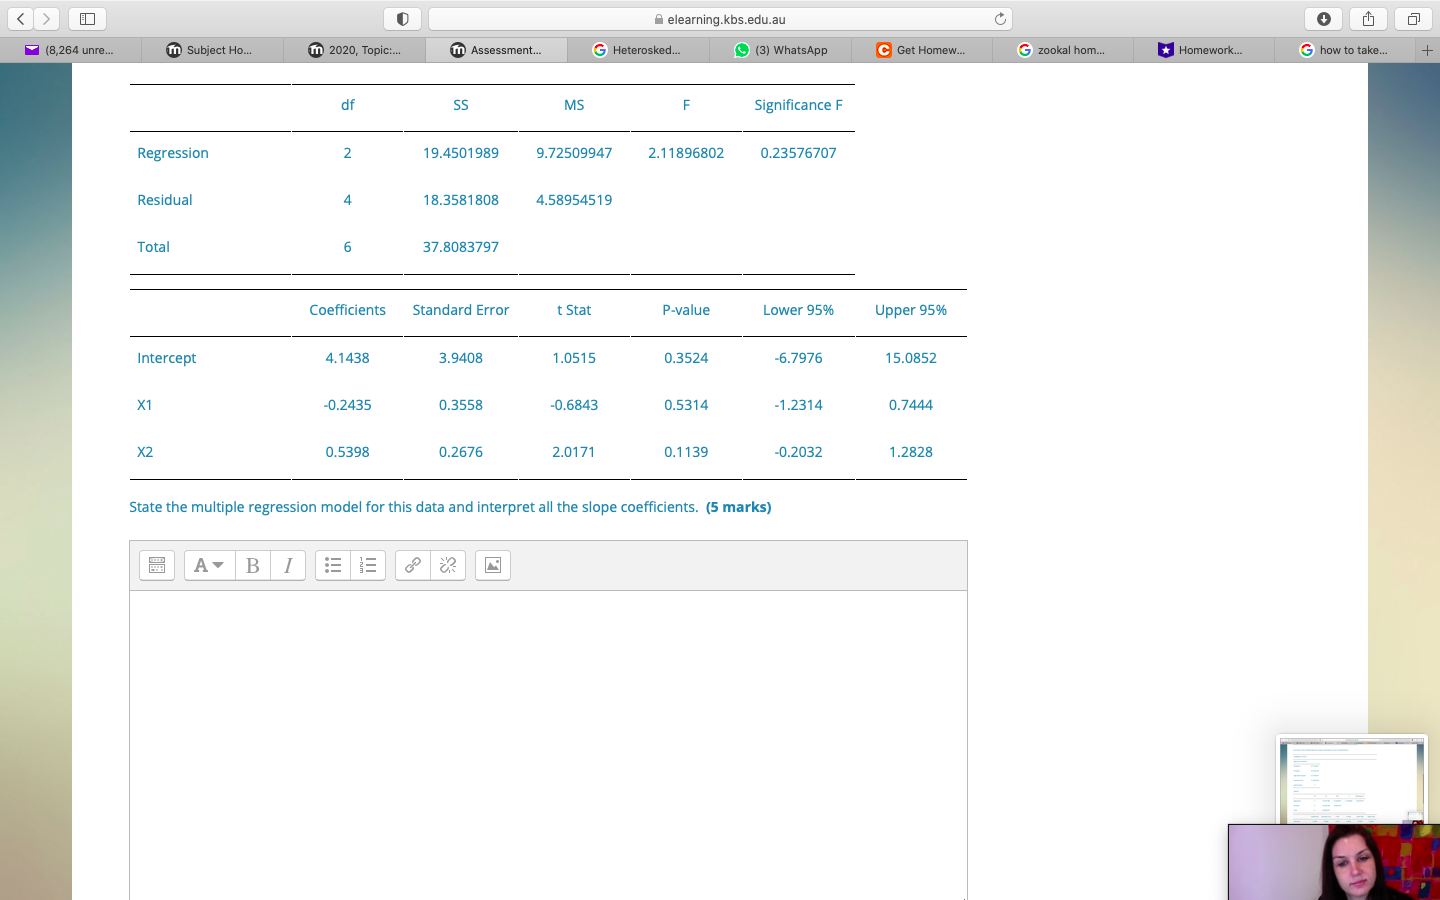Click the X2 P-value 0.1139
The width and height of the screenshot is (1440, 900).
tap(686, 452)
